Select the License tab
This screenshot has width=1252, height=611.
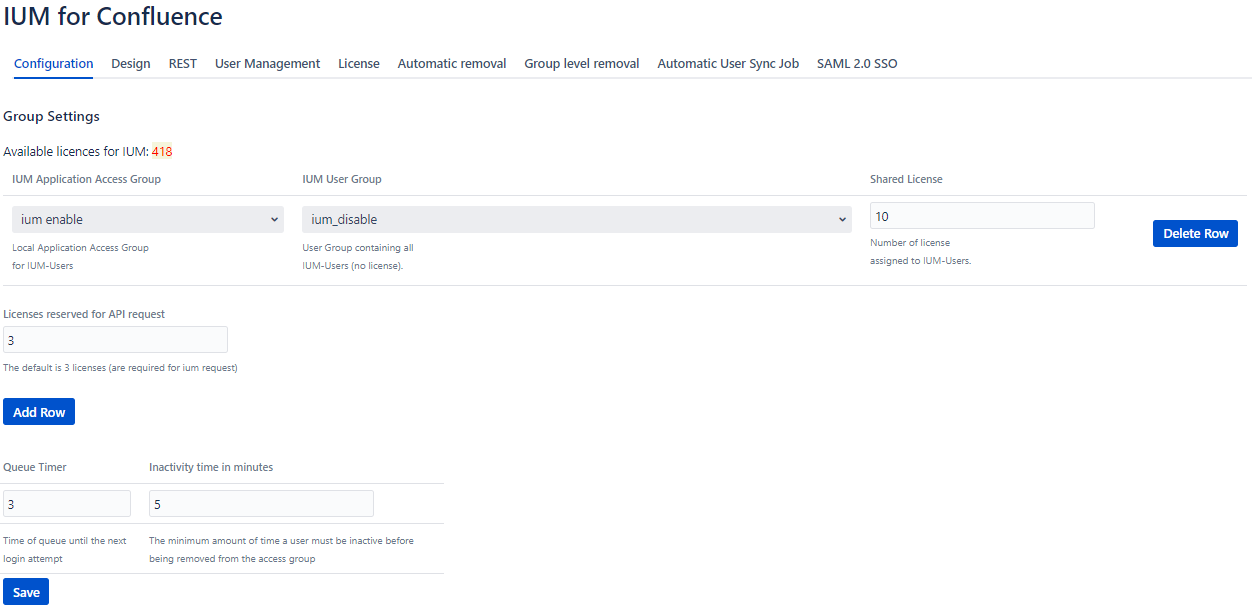[358, 63]
